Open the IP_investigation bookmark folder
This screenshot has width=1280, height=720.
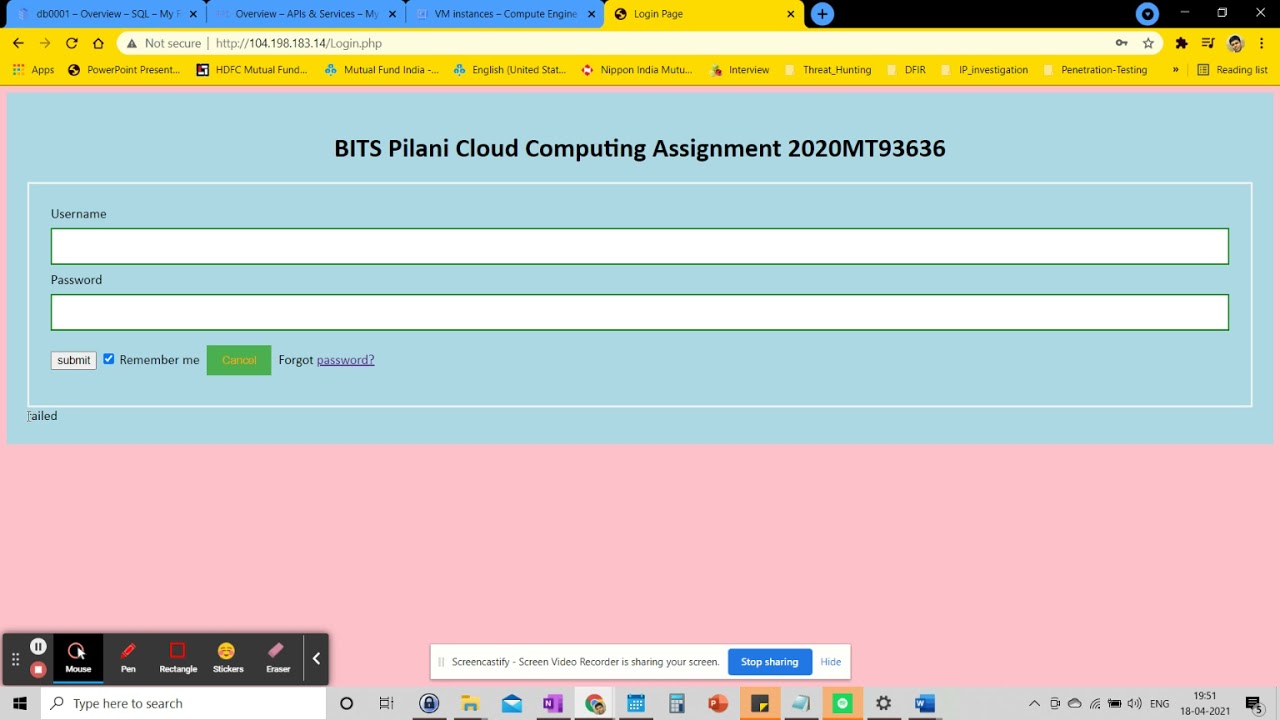pos(983,70)
